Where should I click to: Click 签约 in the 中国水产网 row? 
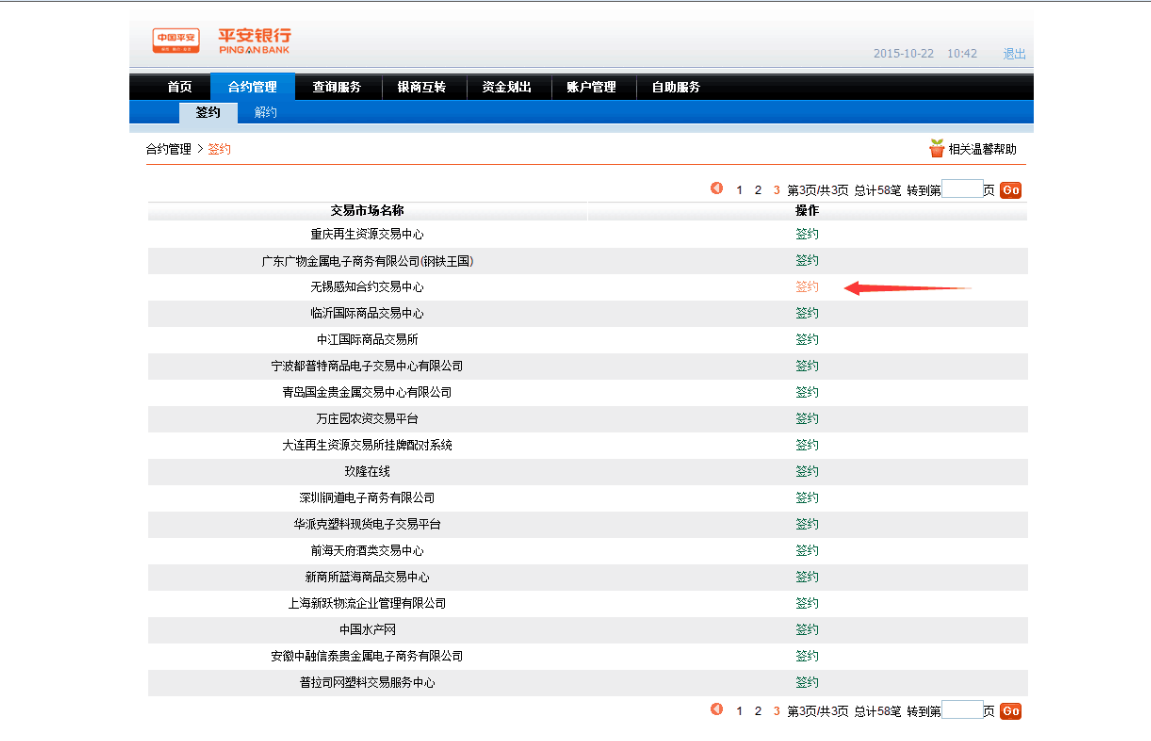point(807,629)
